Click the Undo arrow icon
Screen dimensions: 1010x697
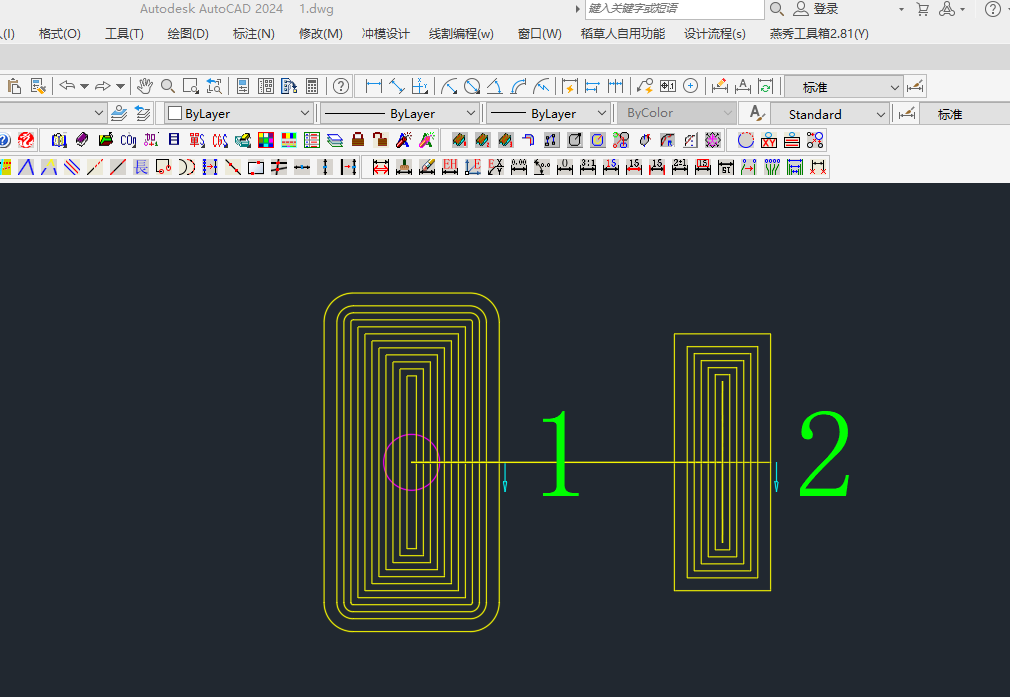point(67,86)
